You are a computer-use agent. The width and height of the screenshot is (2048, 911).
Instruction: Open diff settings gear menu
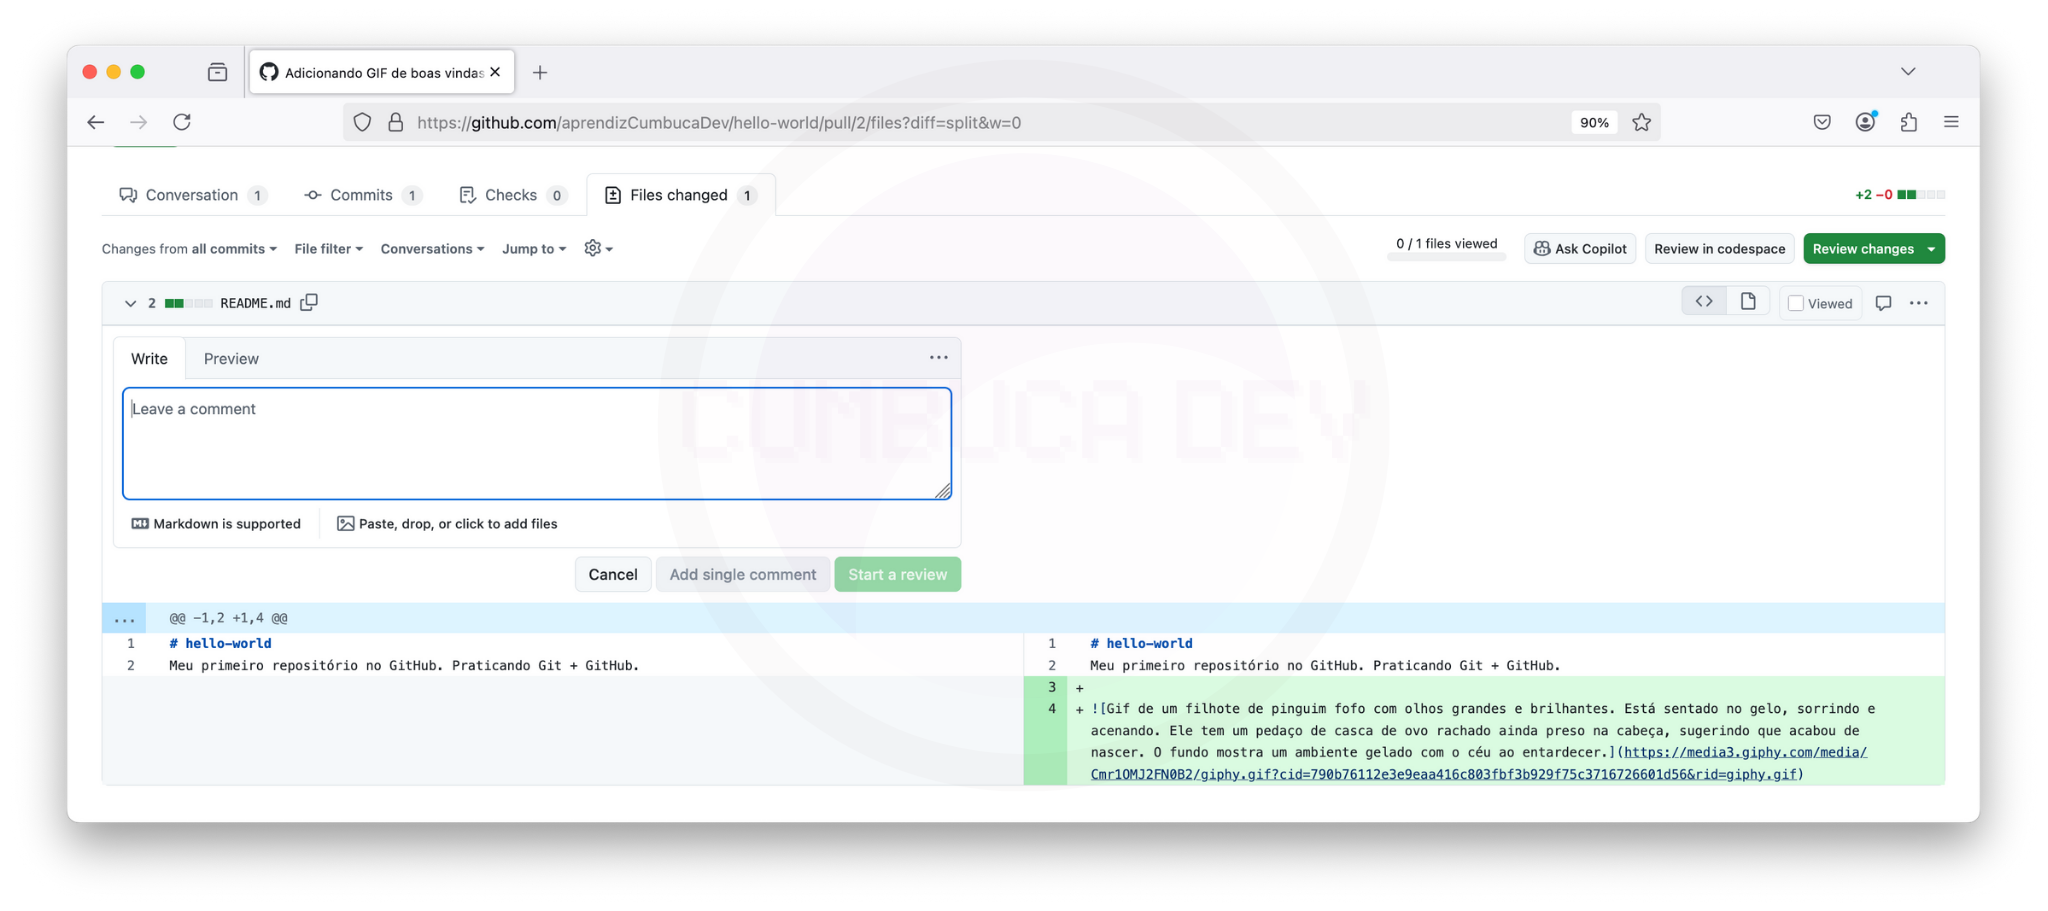coord(597,249)
